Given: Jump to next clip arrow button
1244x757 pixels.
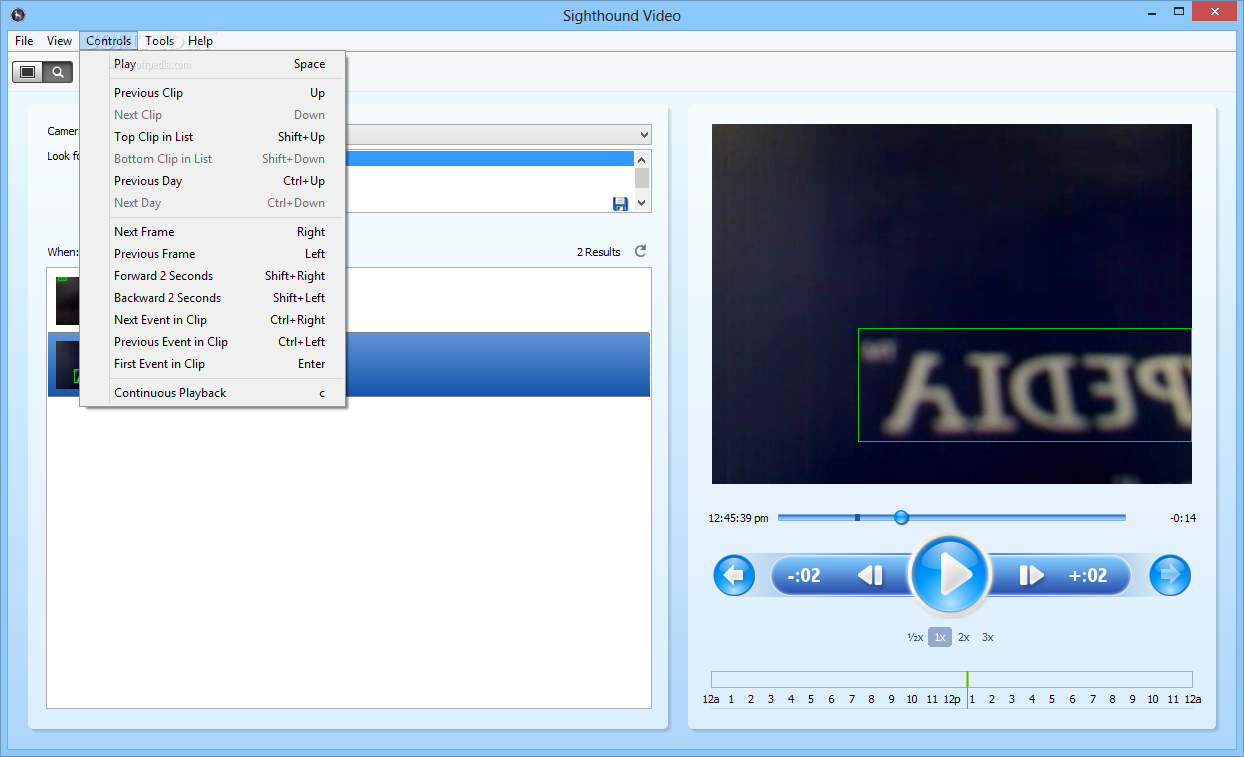Looking at the screenshot, I should 1170,575.
